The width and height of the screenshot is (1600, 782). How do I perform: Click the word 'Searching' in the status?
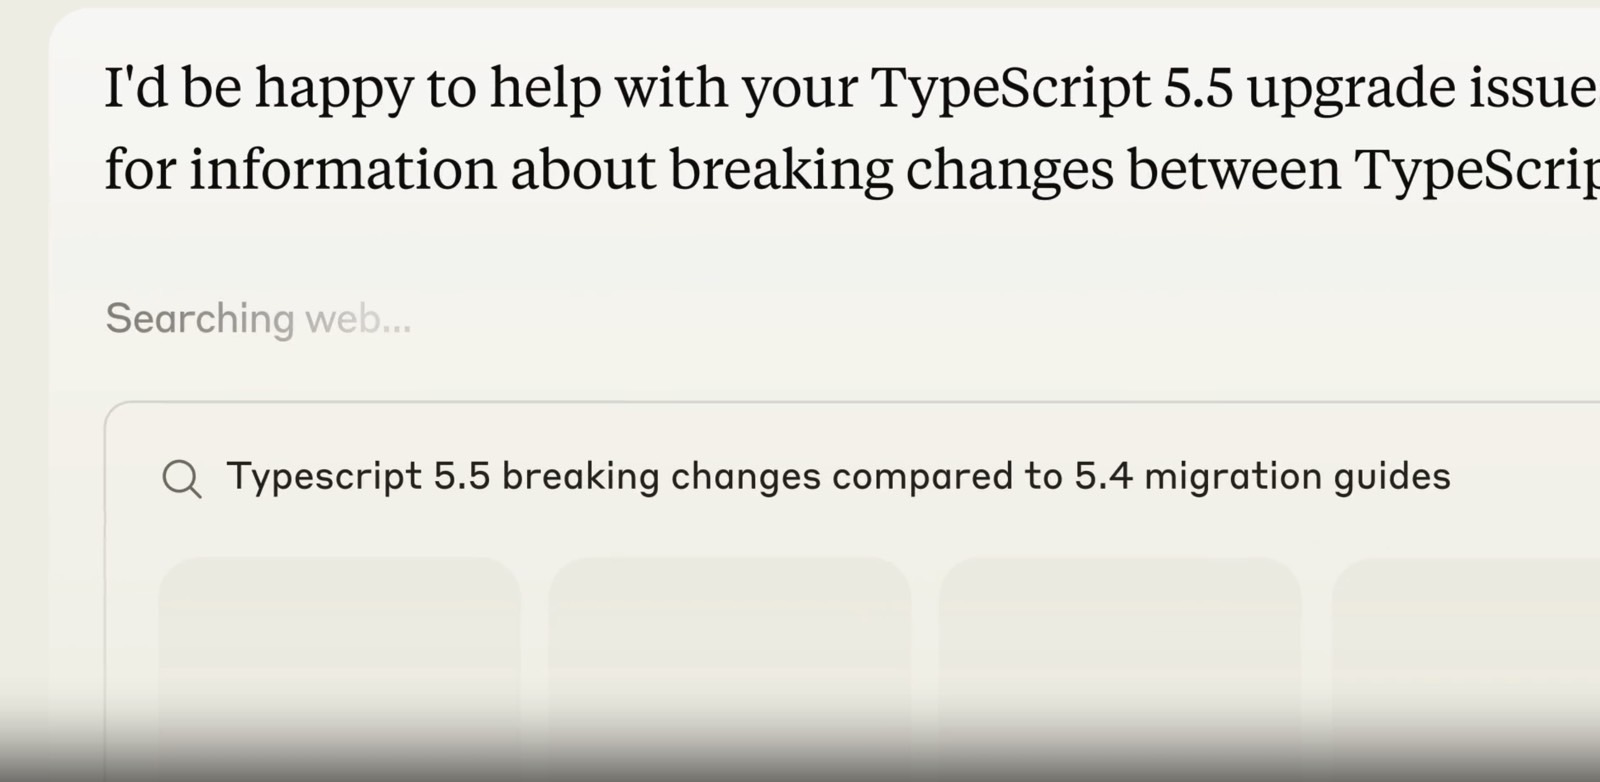pyautogui.click(x=200, y=319)
